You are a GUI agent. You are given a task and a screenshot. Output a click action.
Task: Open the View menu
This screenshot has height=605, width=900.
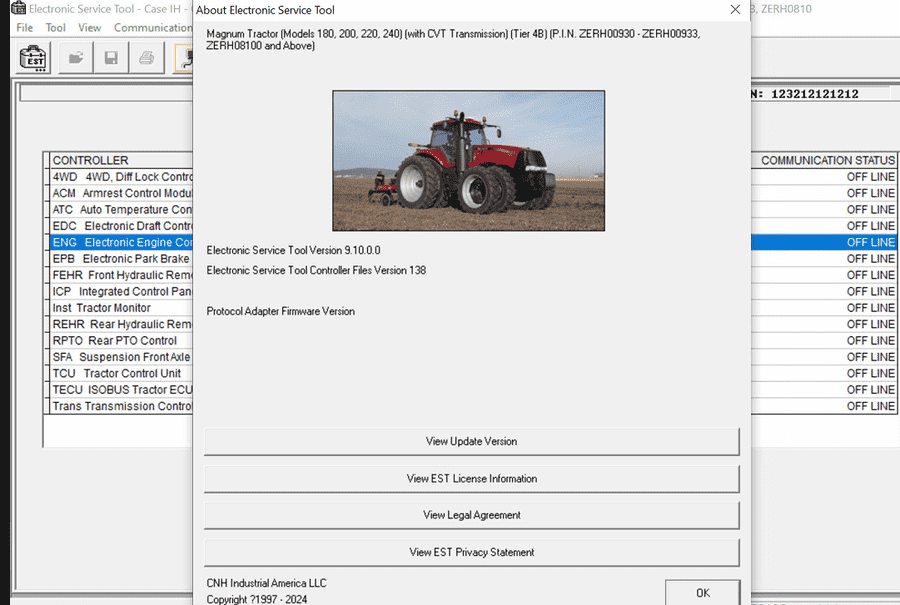point(89,27)
